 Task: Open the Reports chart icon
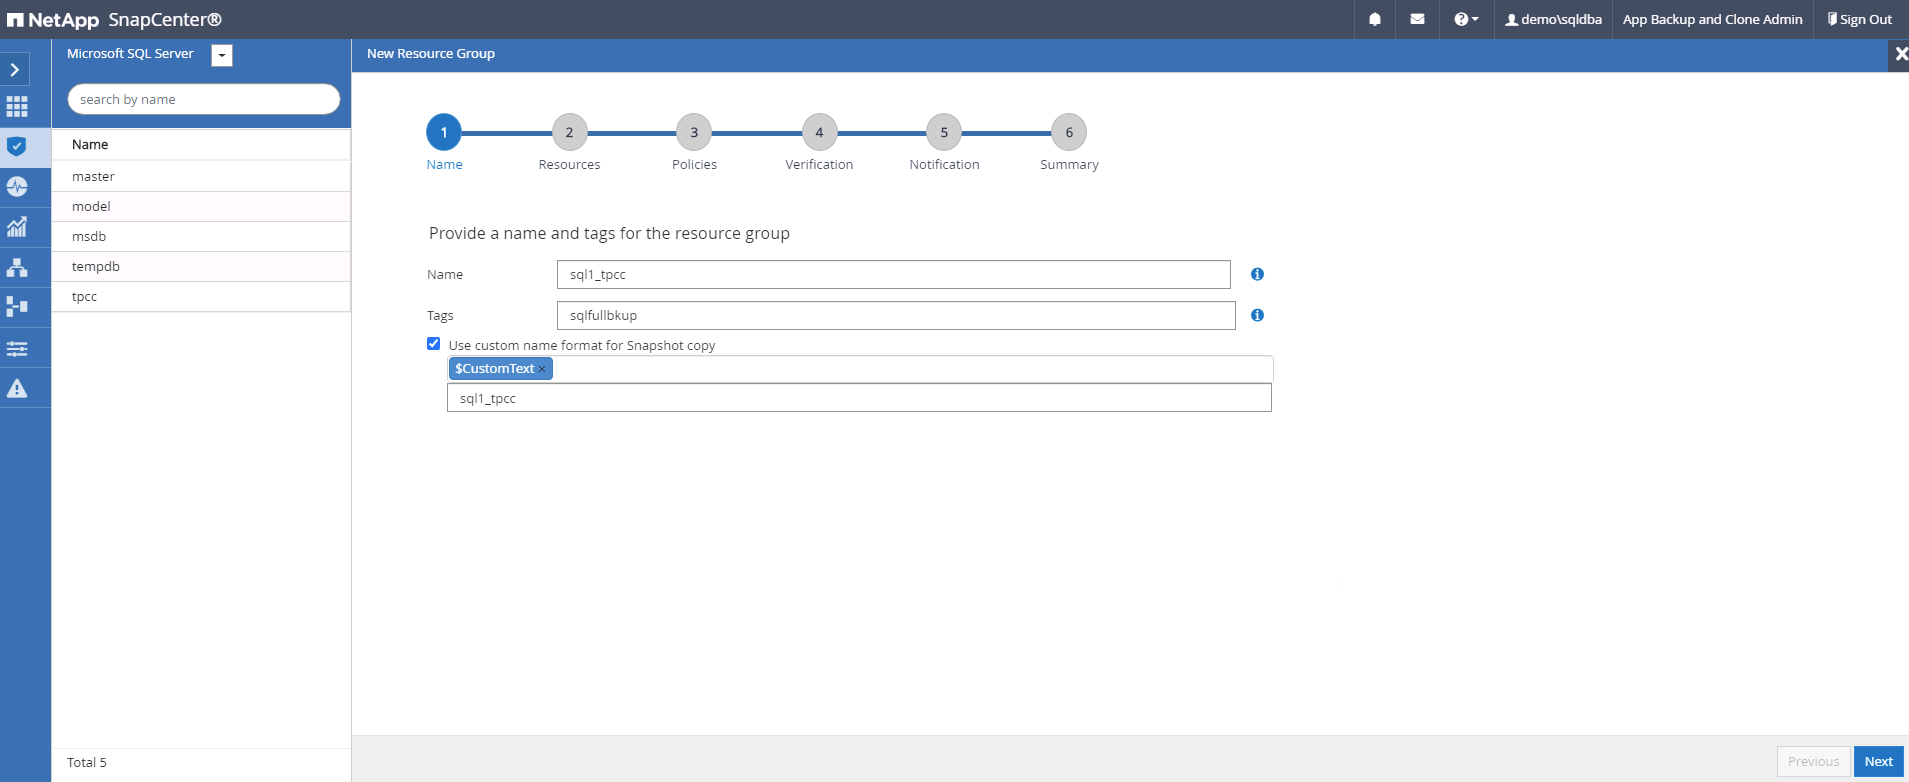(x=17, y=227)
